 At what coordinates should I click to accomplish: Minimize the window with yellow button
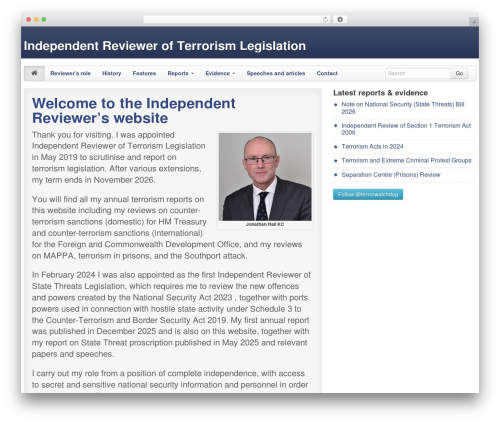click(36, 20)
